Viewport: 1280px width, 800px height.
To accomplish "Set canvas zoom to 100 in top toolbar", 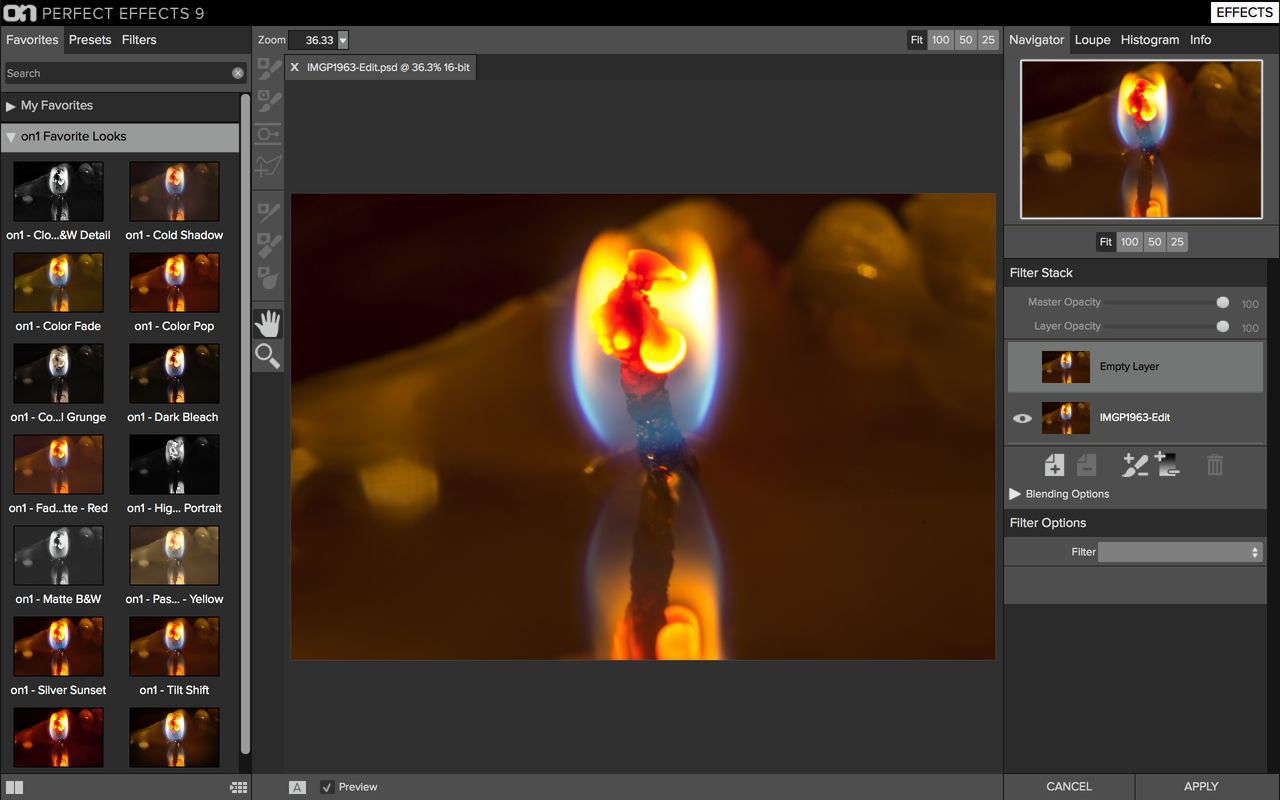I will 940,40.
